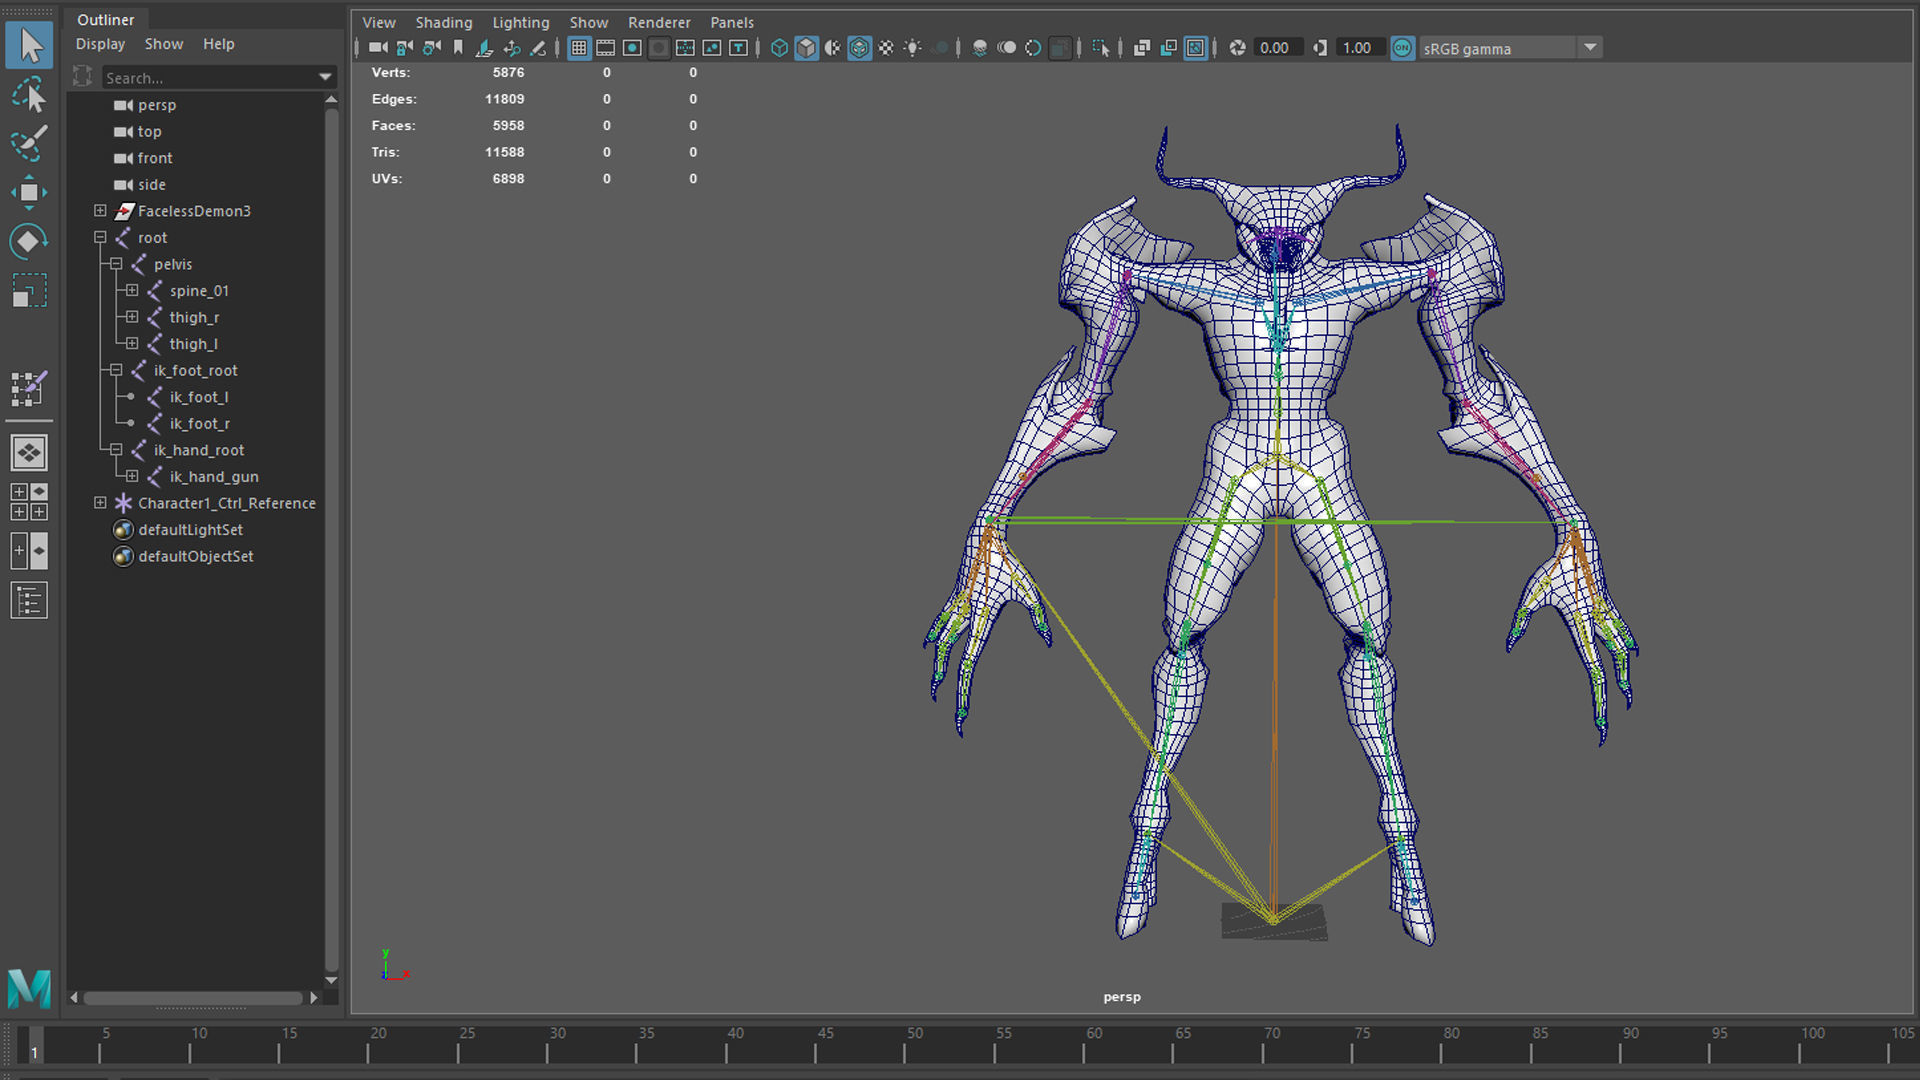Toggle Wireframe on Shaded cube
Viewport: 1920px width, 1080px height.
tap(859, 48)
